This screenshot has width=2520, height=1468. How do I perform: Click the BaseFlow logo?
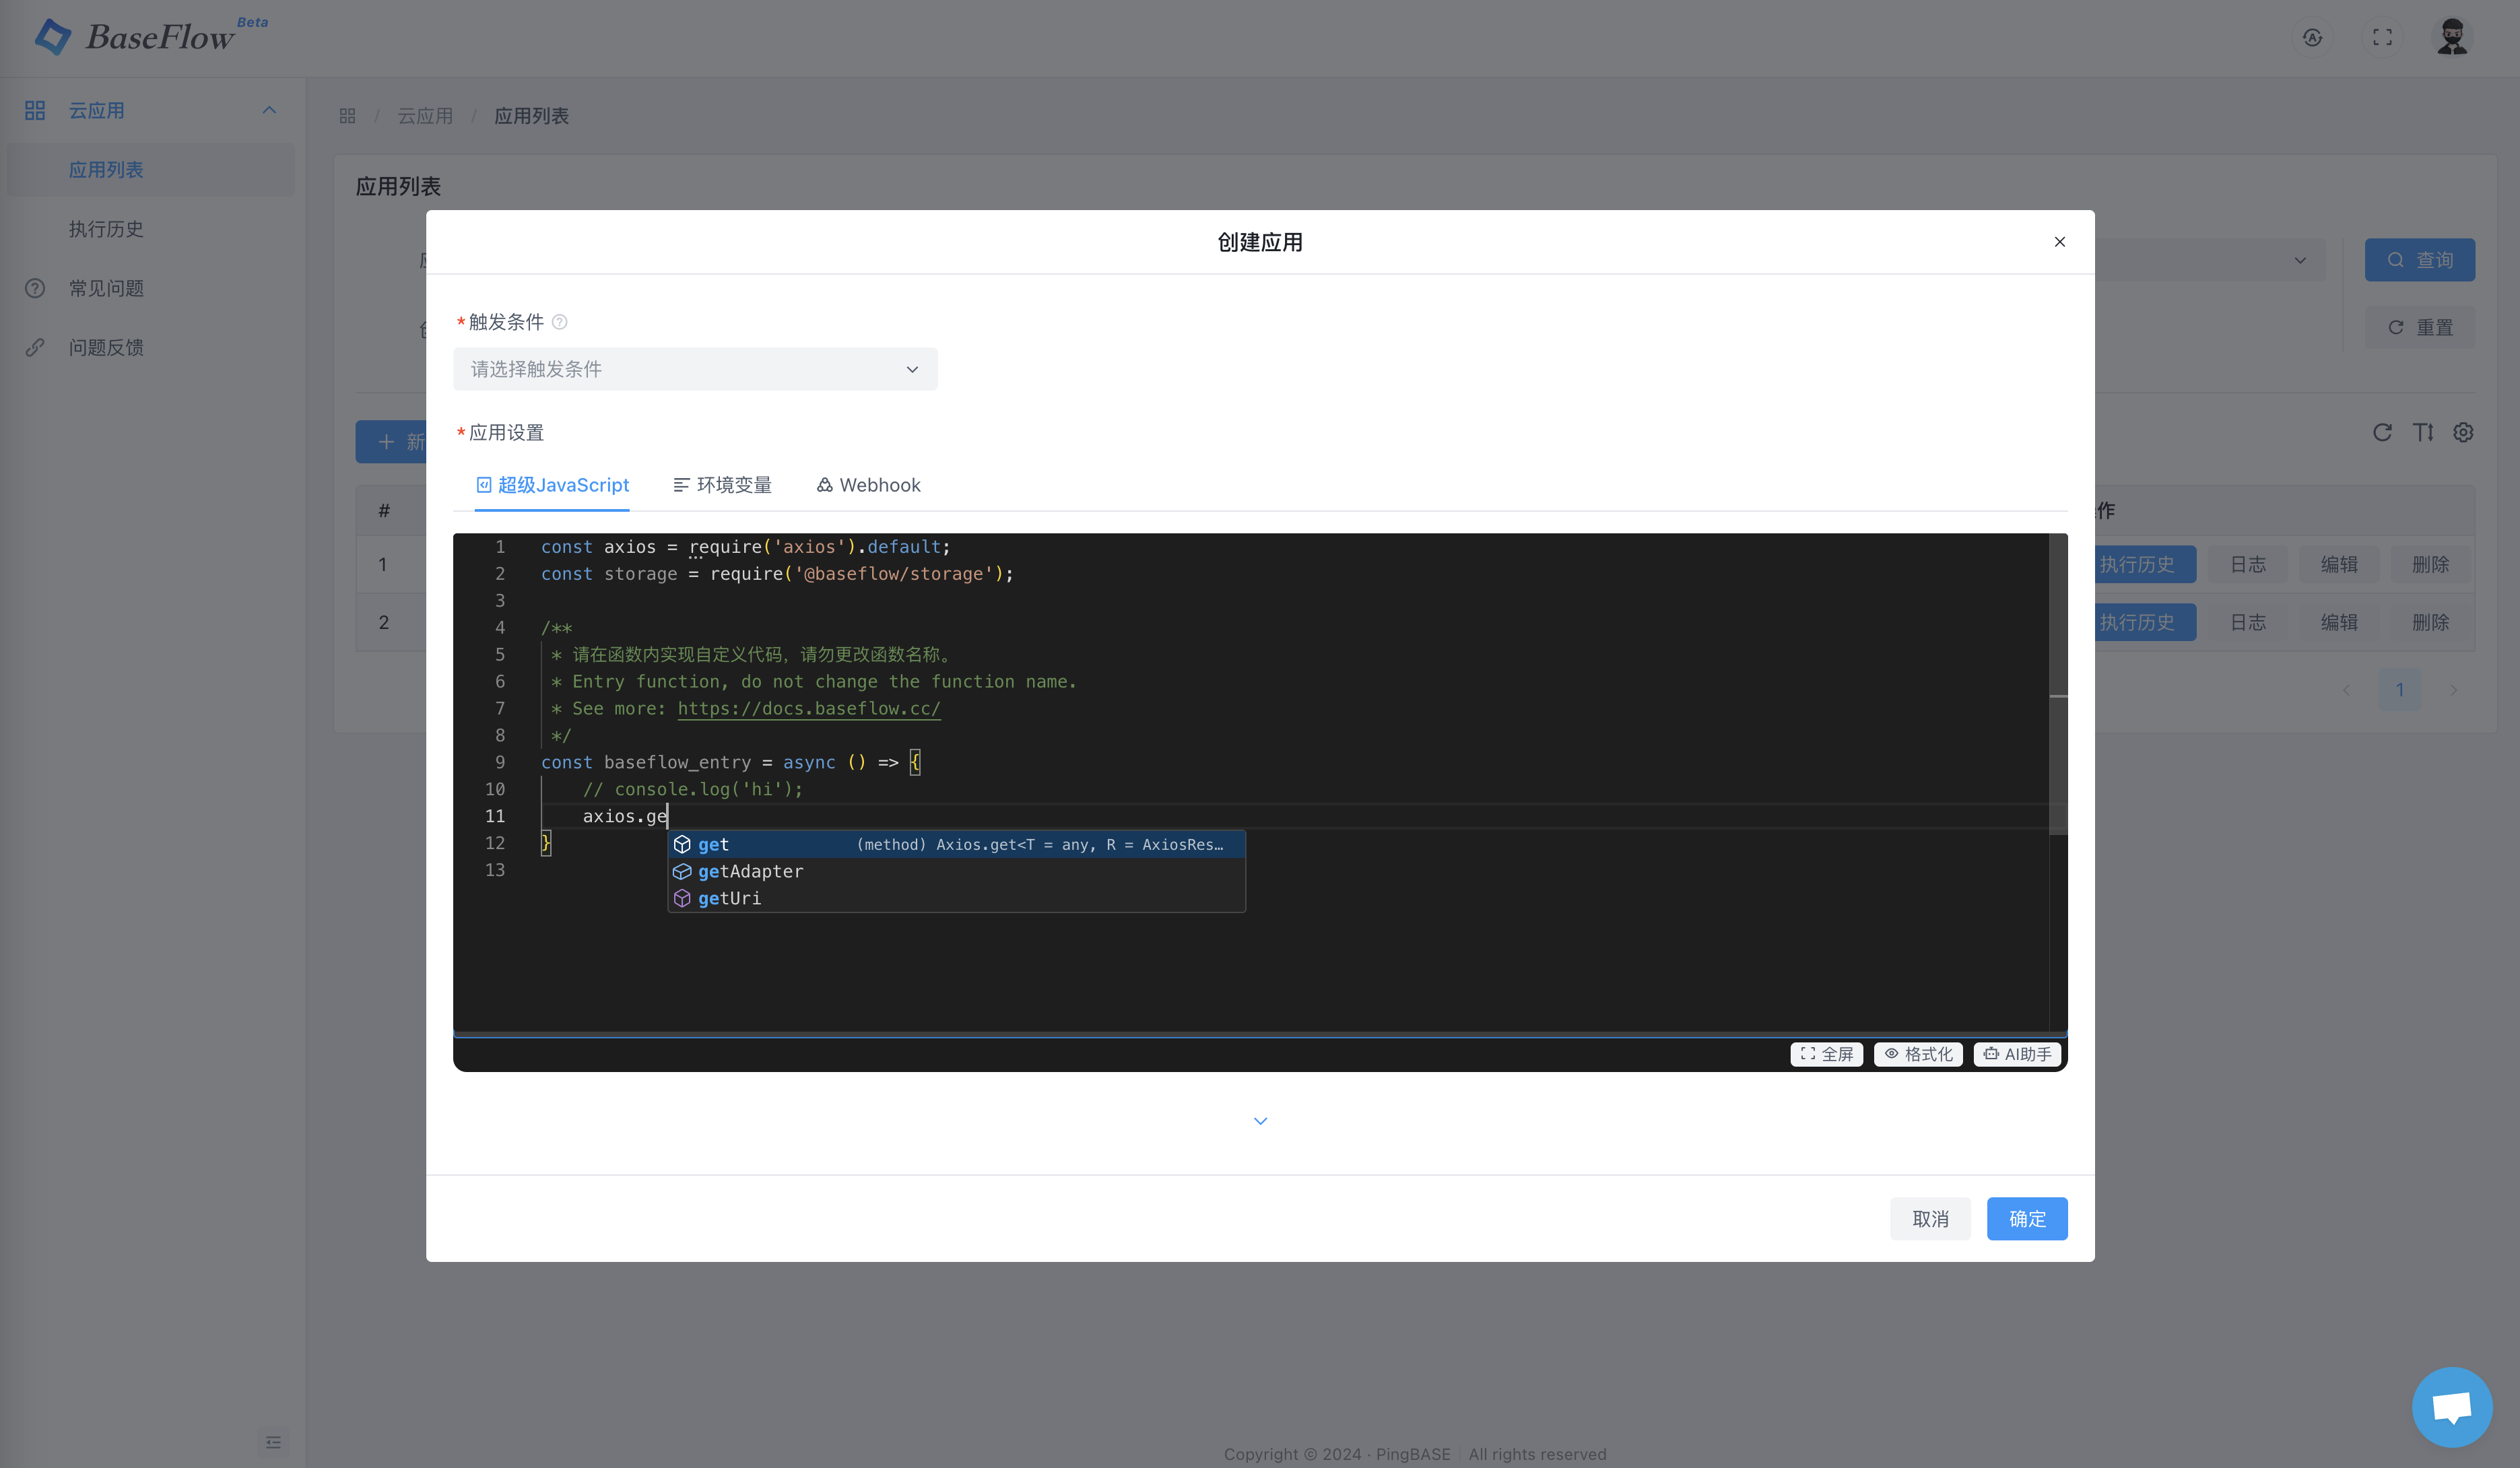coord(135,37)
